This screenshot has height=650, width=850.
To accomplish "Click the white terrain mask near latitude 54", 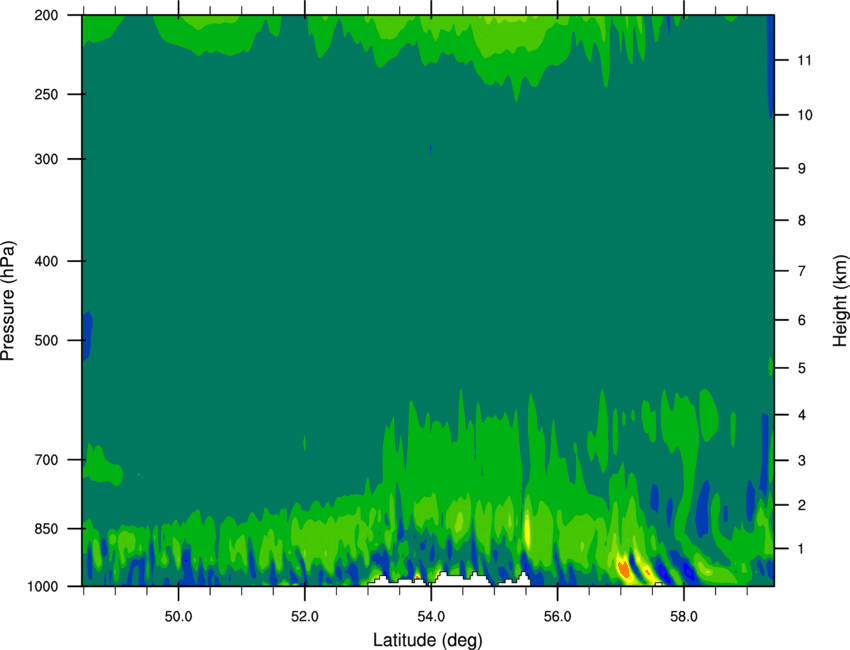I will tap(453, 579).
